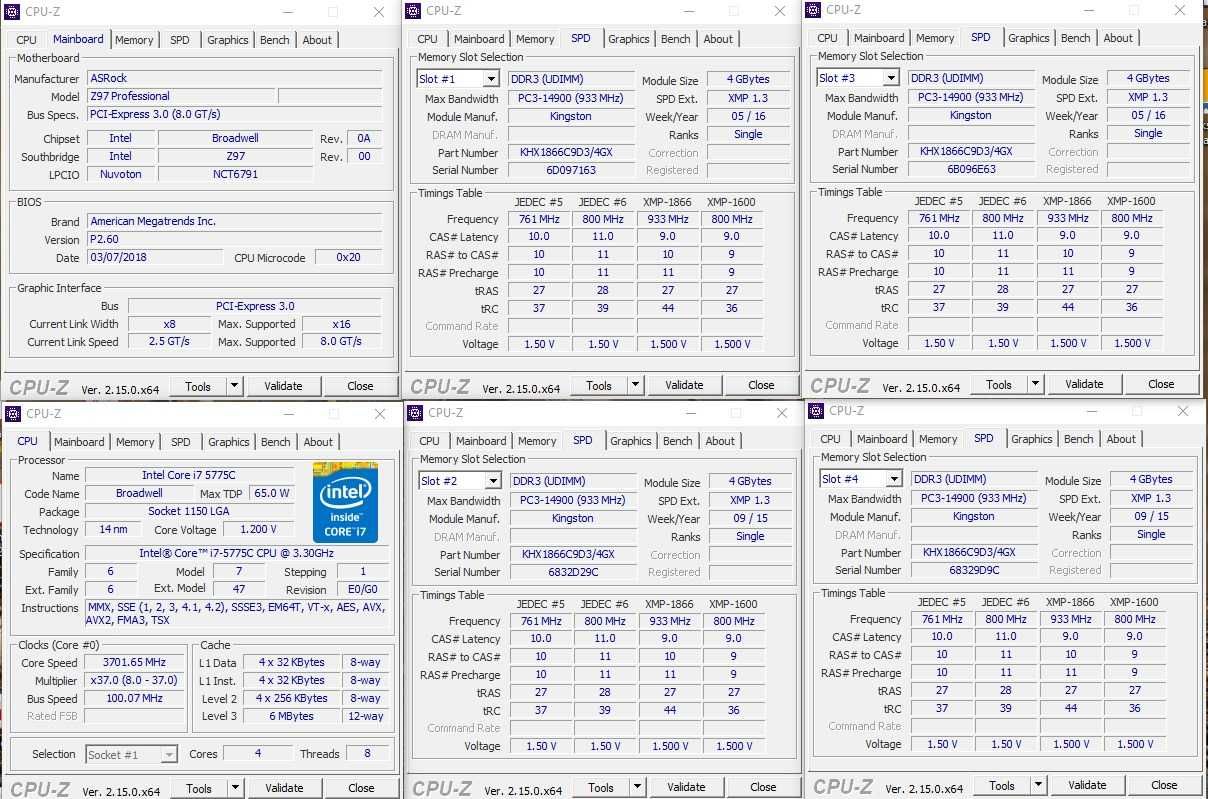Click the CPU-Z title icon in Slot #2 window
Screen dimensions: 1208x799
[x=415, y=413]
